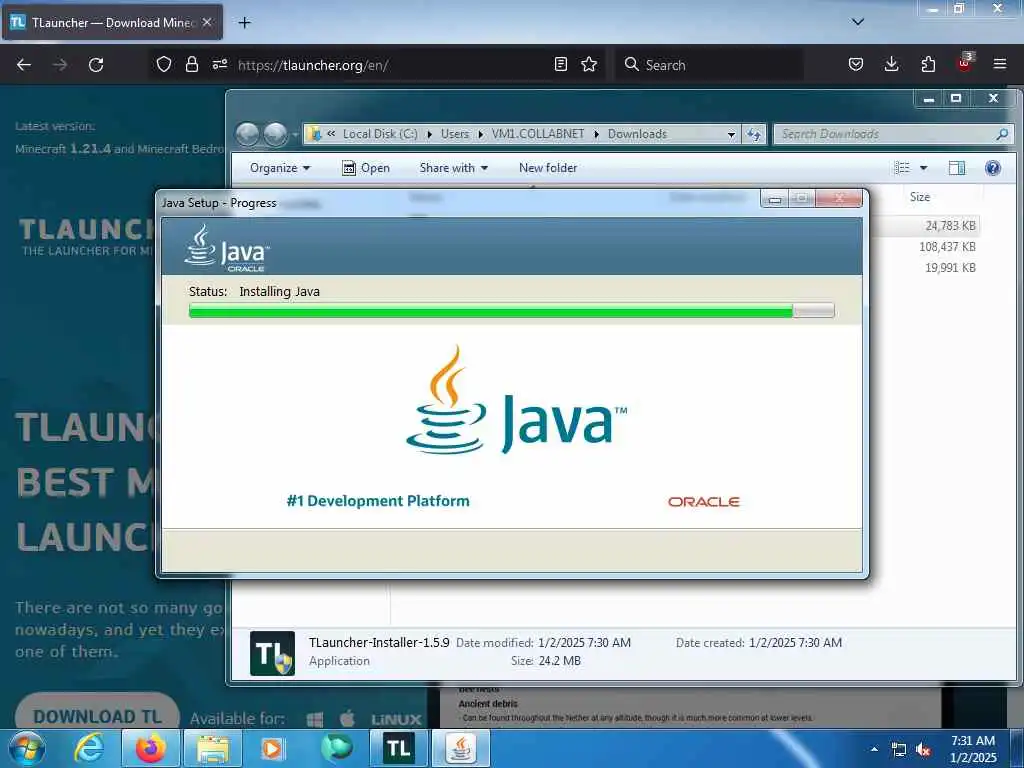1024x768 pixels.
Task: Open the Firefox extensions puzzle icon
Action: [928, 64]
